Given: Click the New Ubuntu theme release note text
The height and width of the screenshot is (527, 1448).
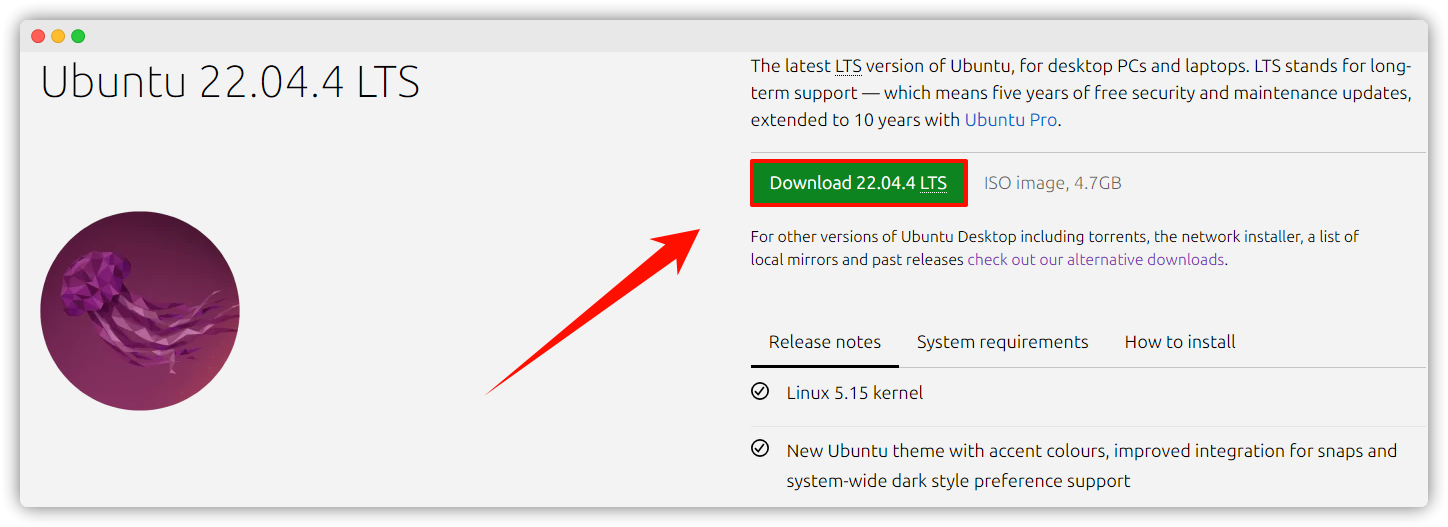Looking at the screenshot, I should 1091,466.
